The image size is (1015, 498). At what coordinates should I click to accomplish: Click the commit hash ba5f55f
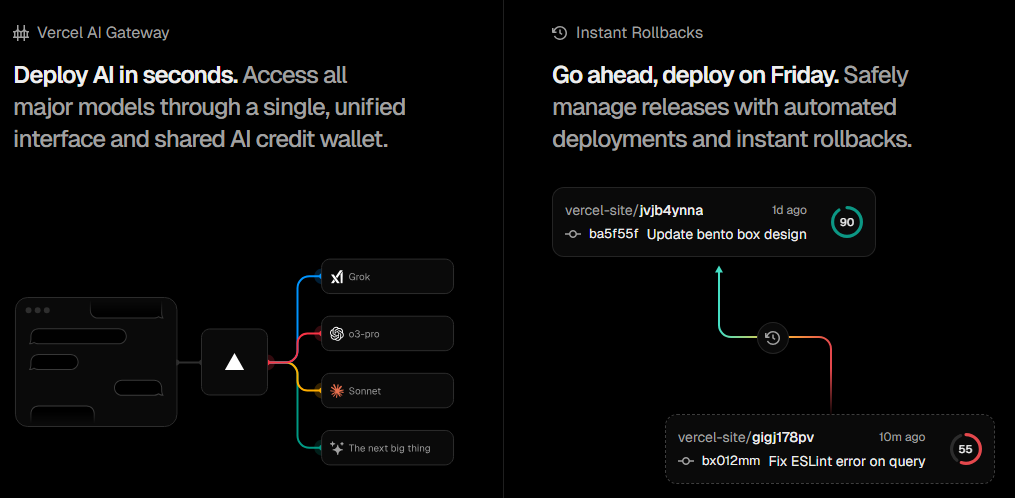614,234
